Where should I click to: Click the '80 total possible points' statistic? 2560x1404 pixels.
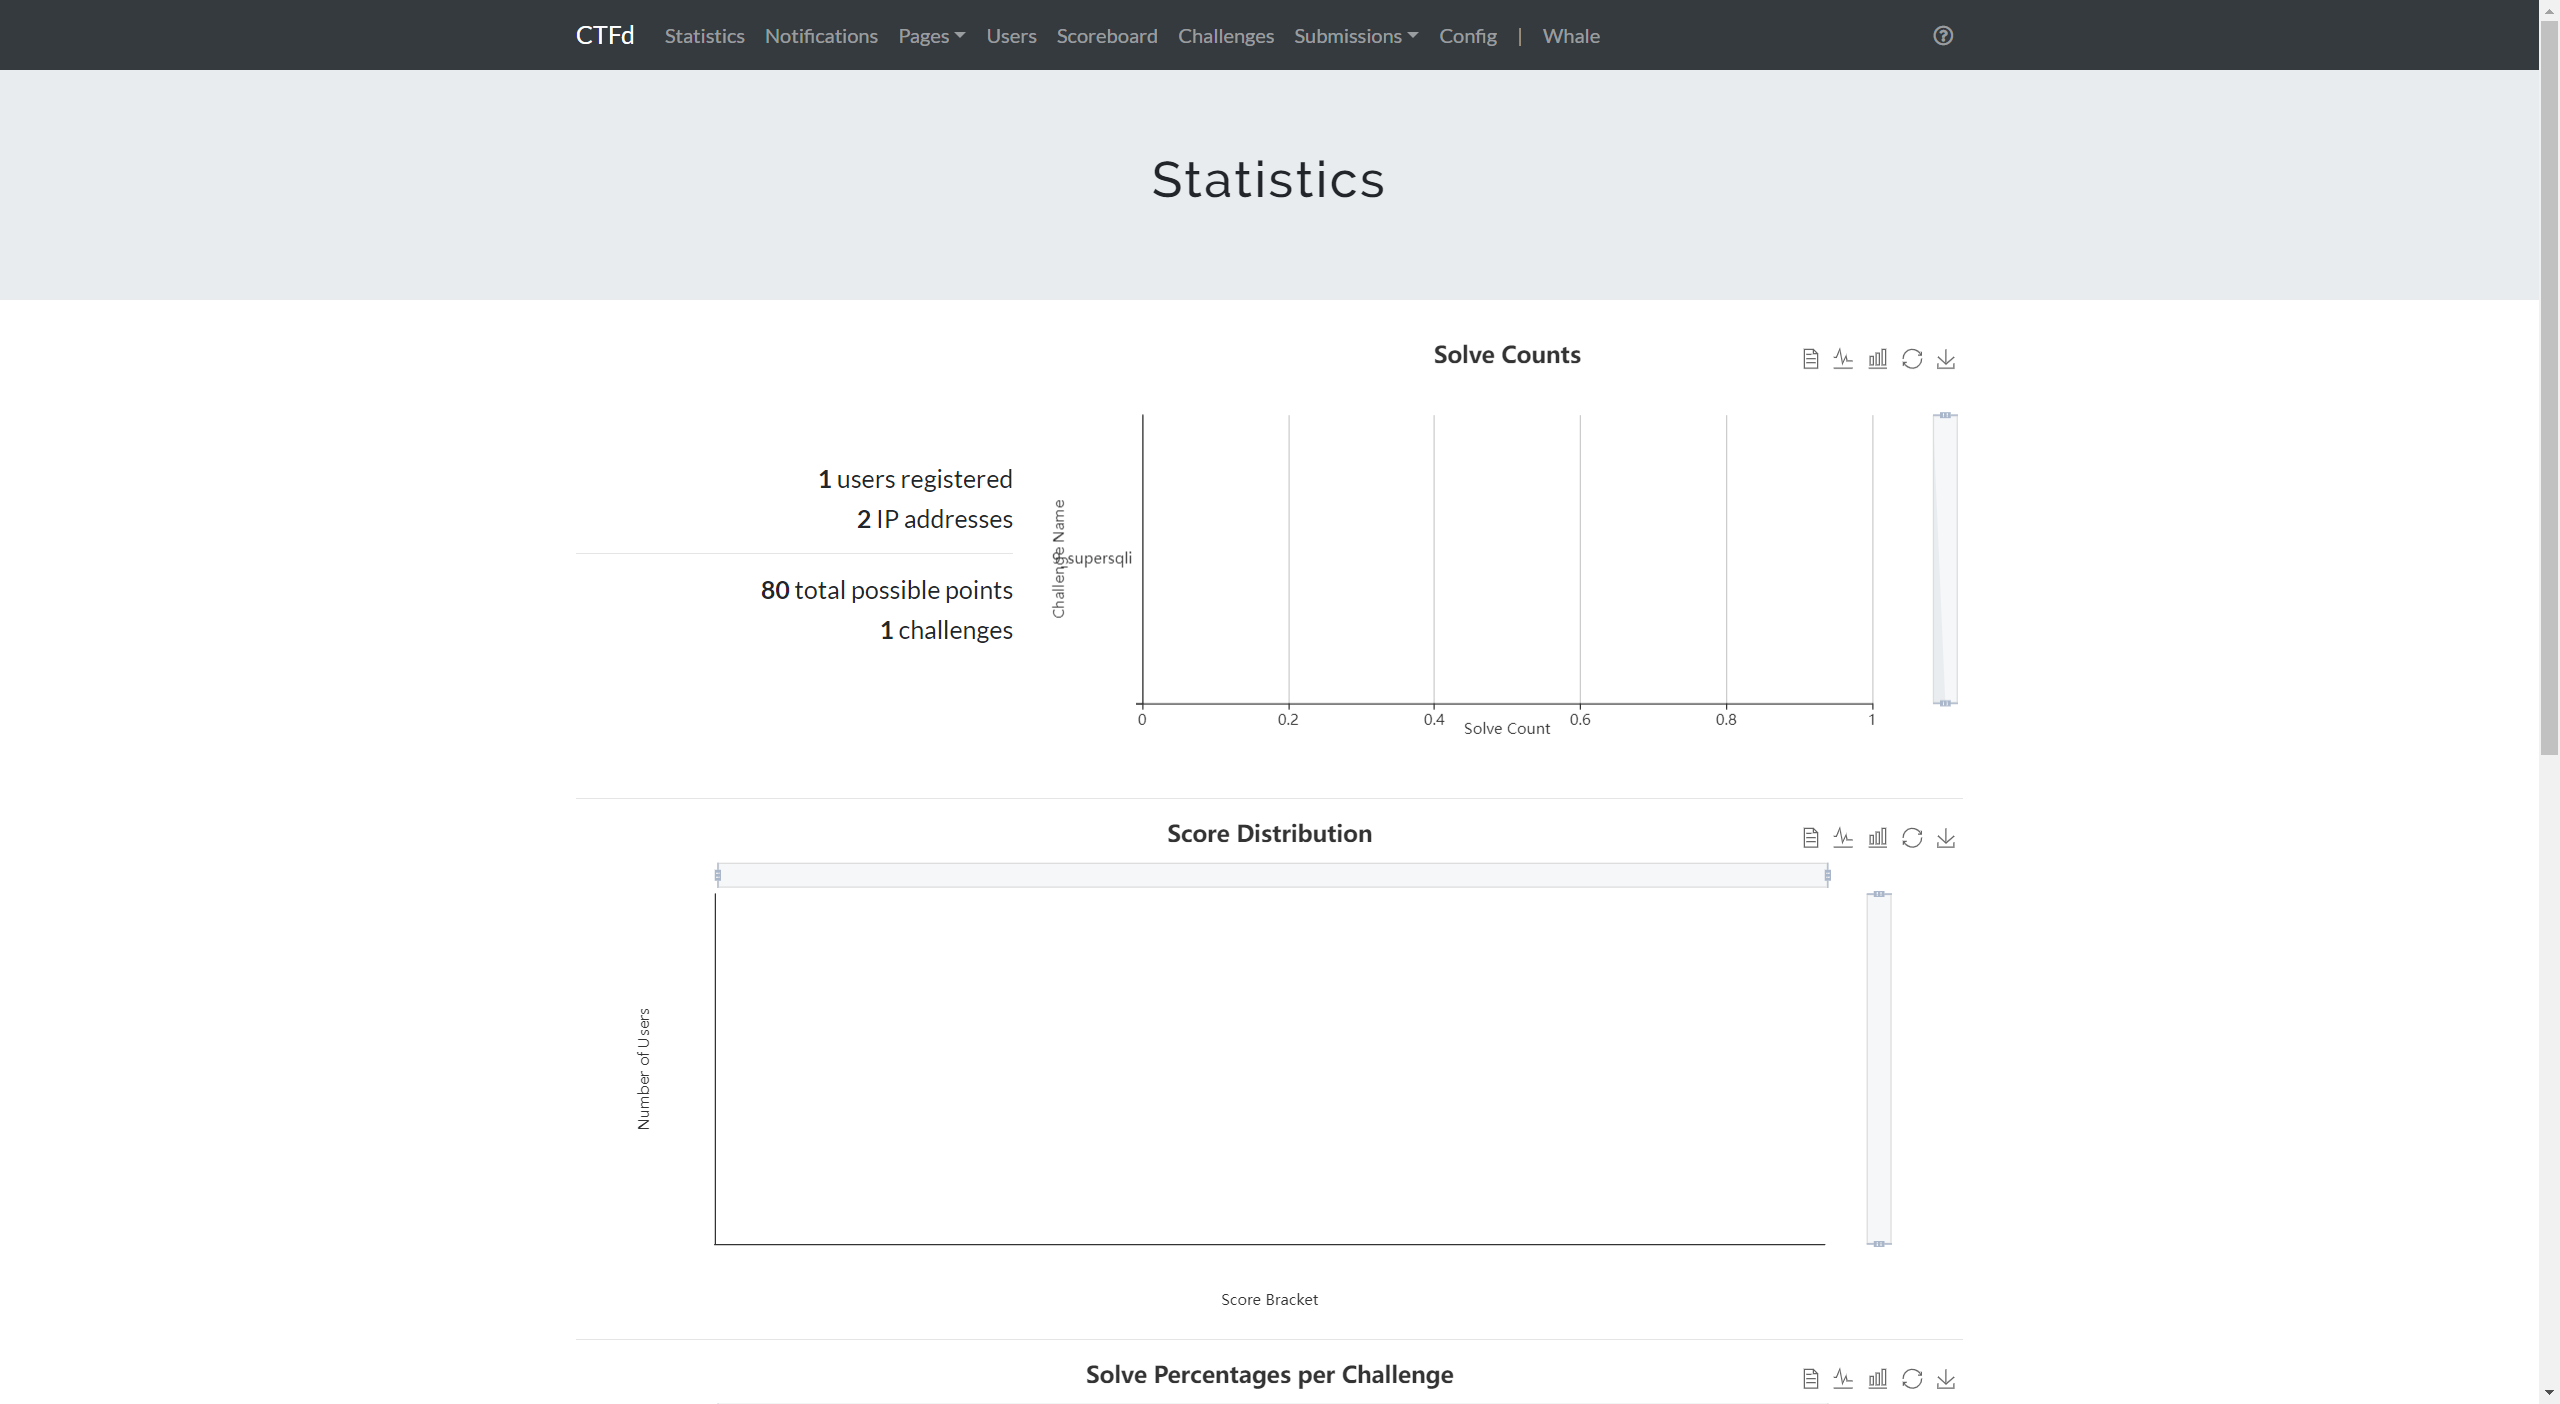[886, 590]
